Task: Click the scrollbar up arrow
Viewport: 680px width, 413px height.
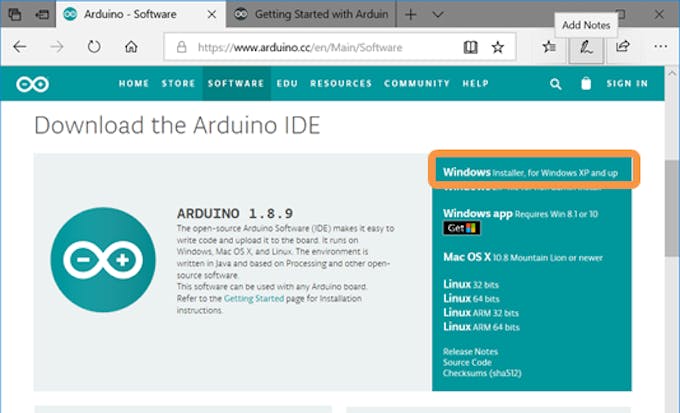Action: tap(672, 72)
